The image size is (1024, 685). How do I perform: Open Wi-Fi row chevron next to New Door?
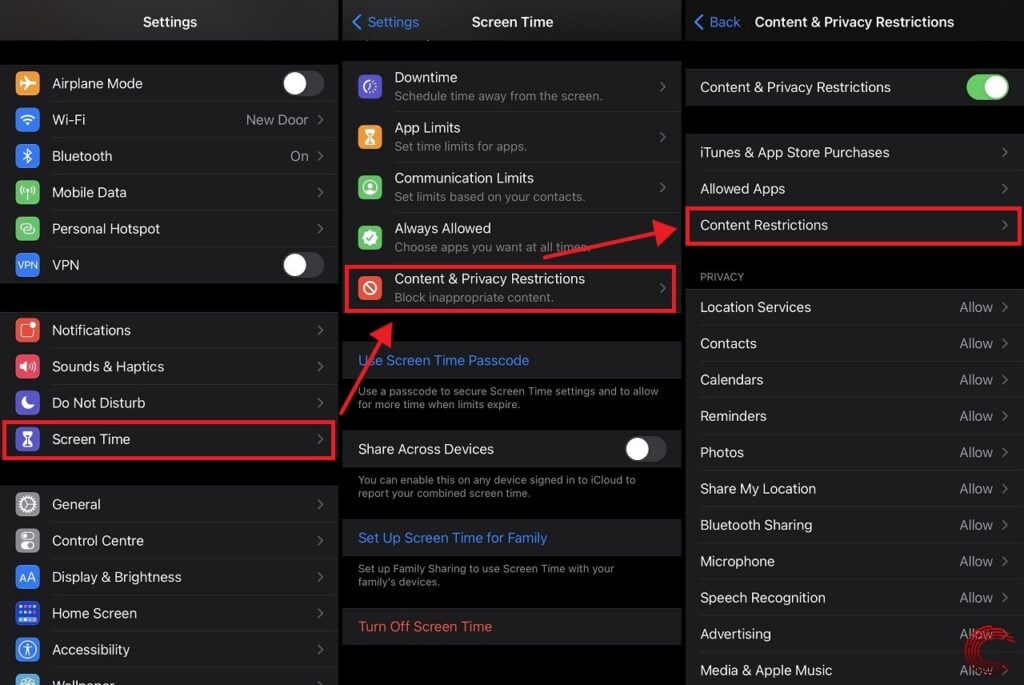[321, 120]
